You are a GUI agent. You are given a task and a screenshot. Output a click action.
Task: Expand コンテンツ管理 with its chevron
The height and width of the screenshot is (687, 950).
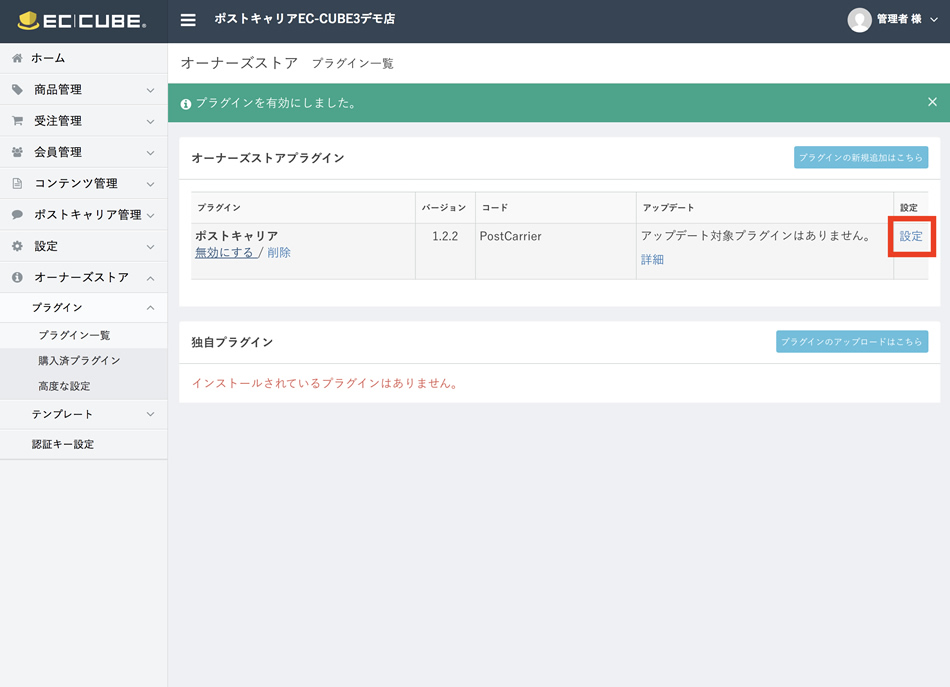(150, 184)
